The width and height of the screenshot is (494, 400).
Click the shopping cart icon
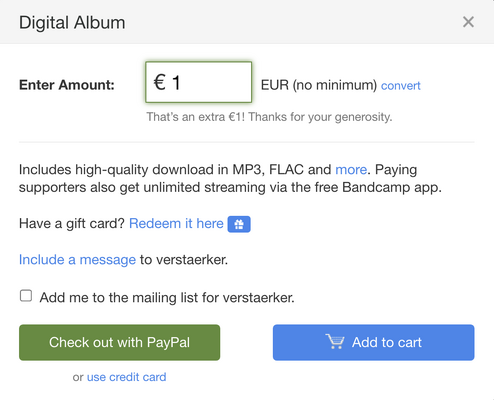click(x=335, y=342)
